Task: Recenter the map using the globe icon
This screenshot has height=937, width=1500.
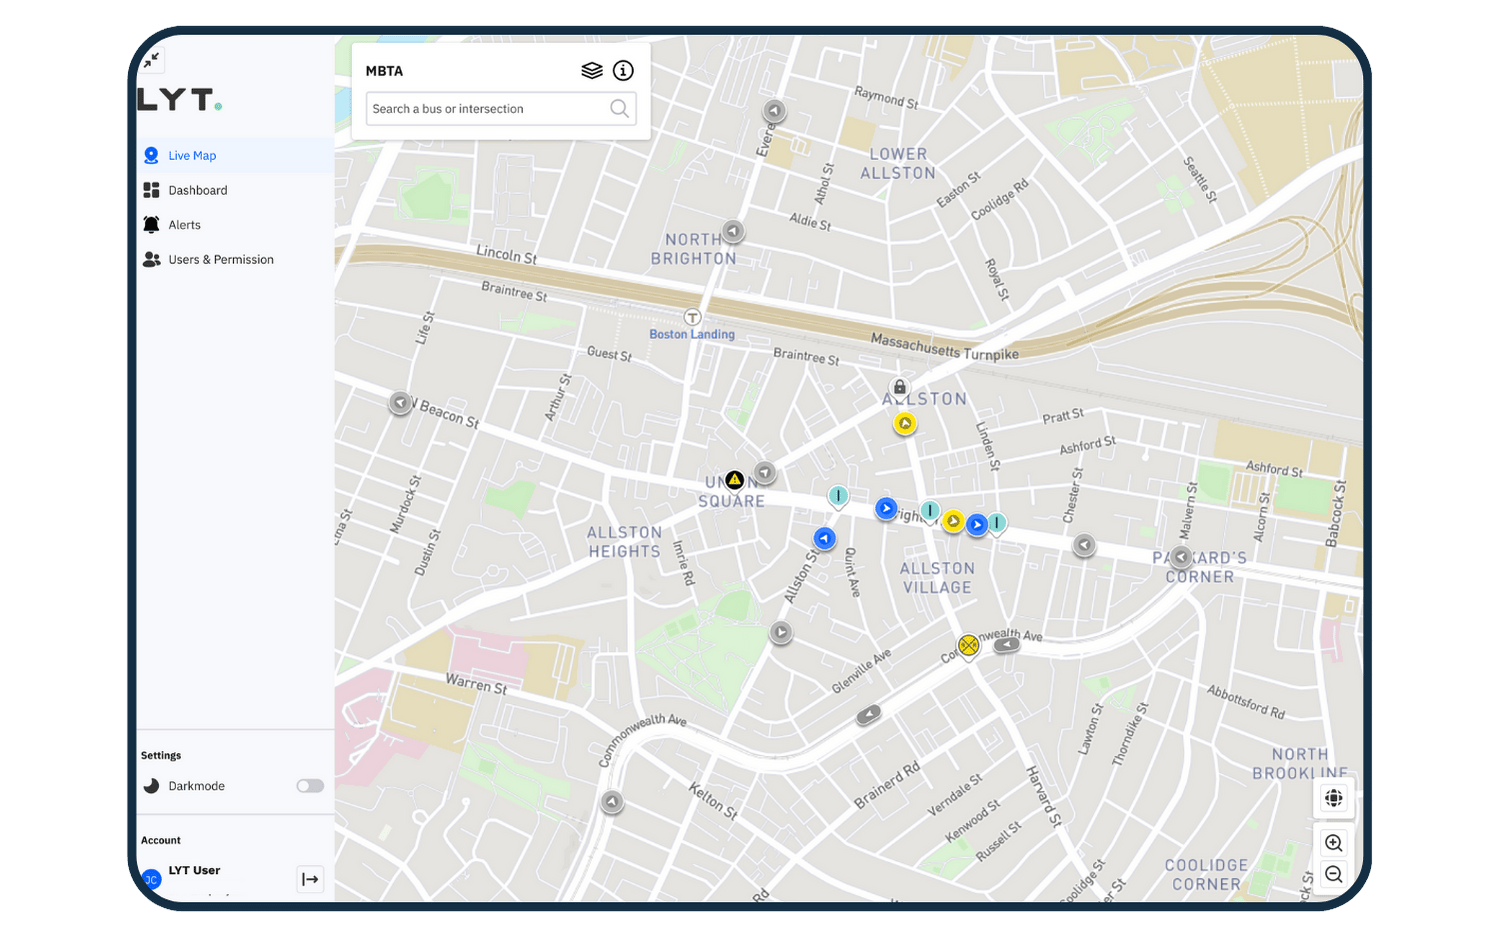Action: (x=1334, y=799)
